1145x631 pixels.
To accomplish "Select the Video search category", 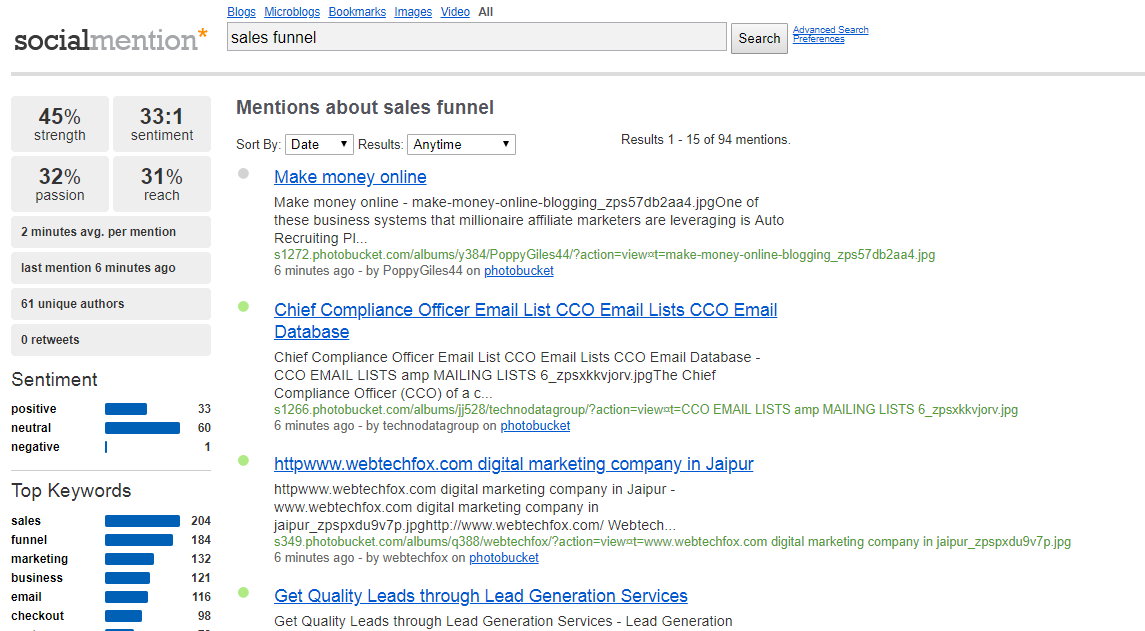I will [455, 11].
